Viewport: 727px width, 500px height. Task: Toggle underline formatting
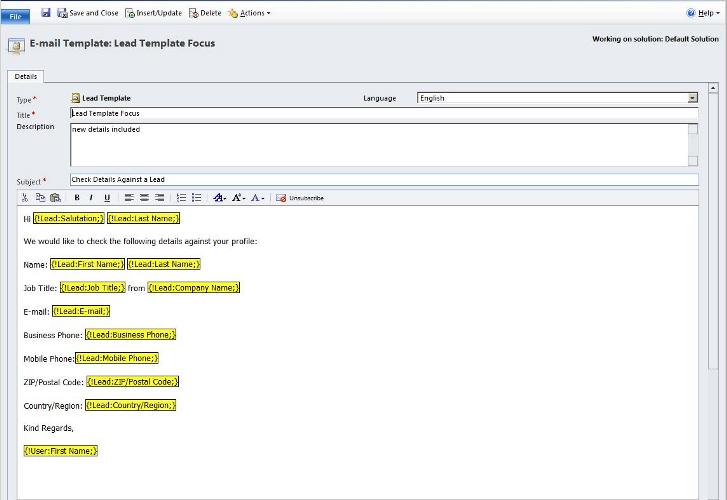coord(107,198)
